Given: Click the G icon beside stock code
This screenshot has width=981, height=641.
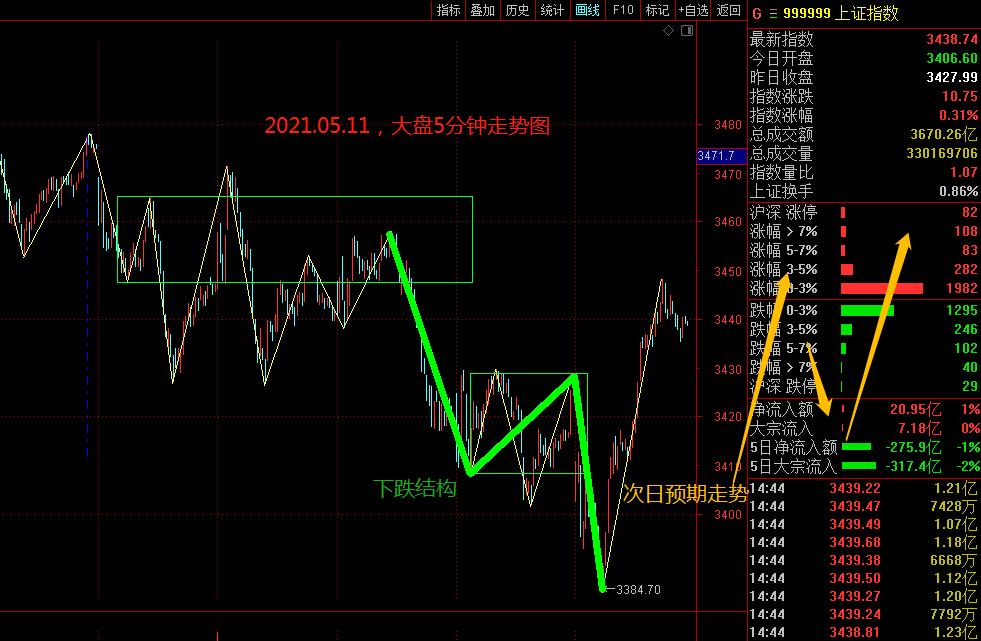Looking at the screenshot, I should point(756,13).
